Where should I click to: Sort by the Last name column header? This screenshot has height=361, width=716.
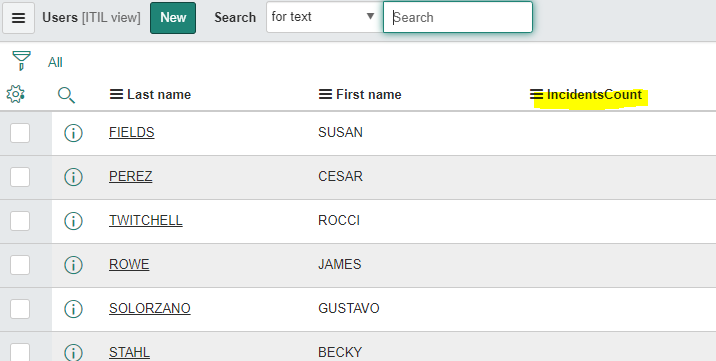(x=159, y=94)
